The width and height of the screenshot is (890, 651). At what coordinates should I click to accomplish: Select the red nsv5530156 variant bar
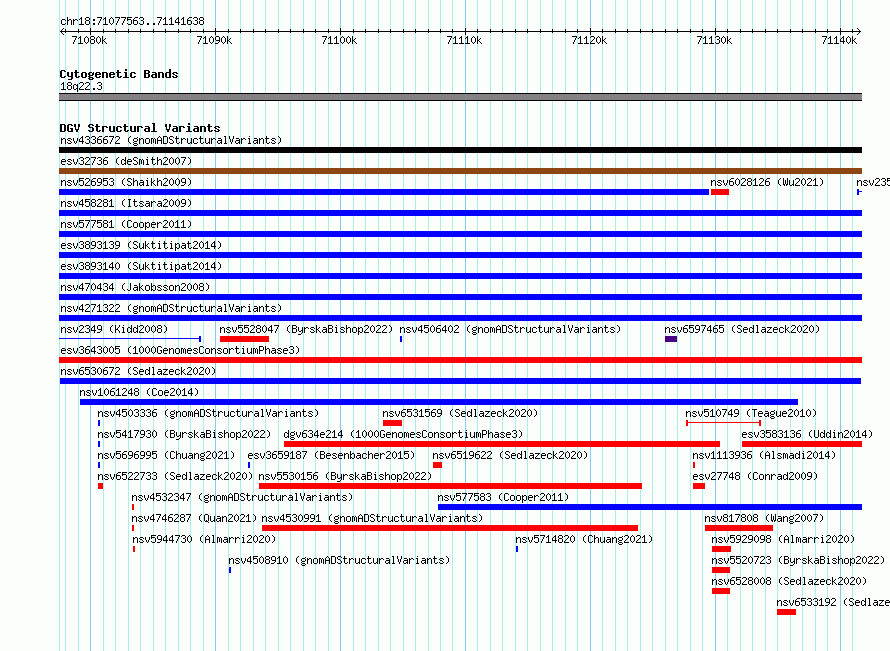450,486
